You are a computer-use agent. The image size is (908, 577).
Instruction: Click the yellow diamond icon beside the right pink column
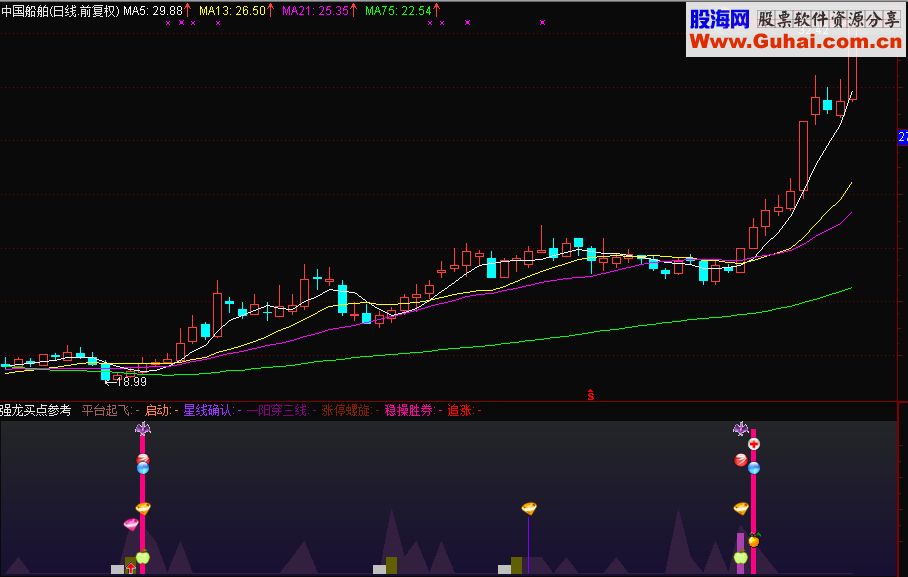point(741,509)
